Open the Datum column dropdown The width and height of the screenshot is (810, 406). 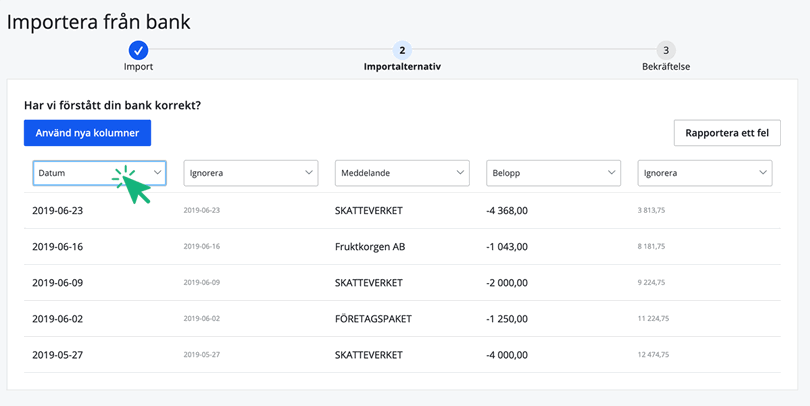click(x=99, y=173)
